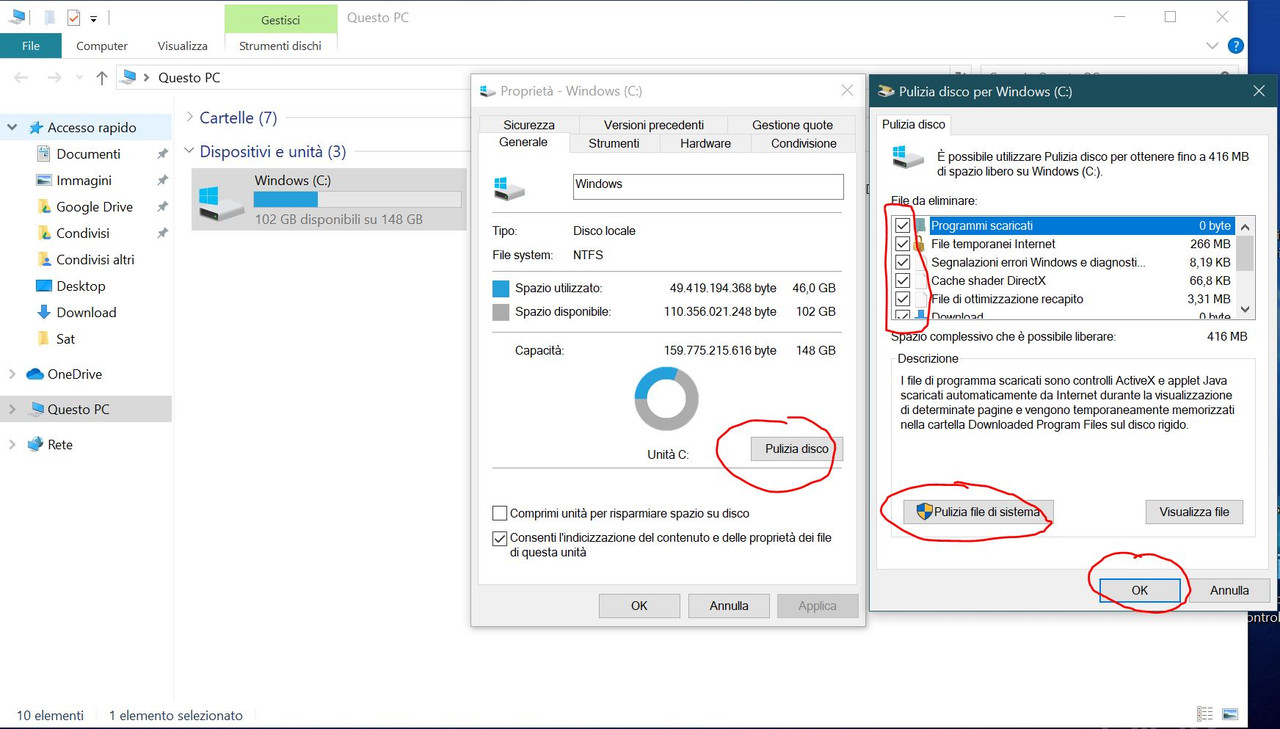Screen dimensions: 1280x729
Task: Click the Desktop folder icon in sidebar
Action: click(x=44, y=286)
